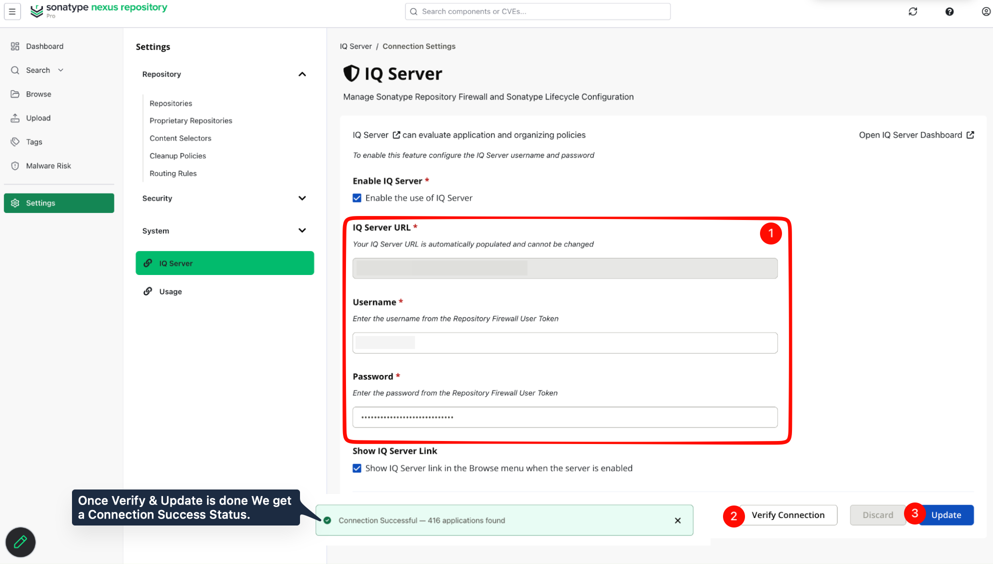Open Repositories settings item

click(x=170, y=103)
